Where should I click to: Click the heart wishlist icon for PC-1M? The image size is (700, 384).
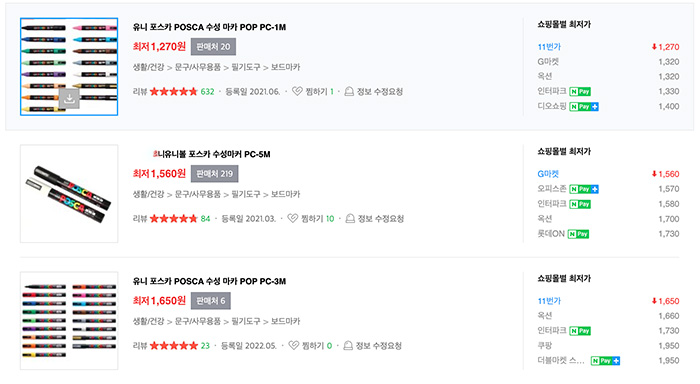297,92
